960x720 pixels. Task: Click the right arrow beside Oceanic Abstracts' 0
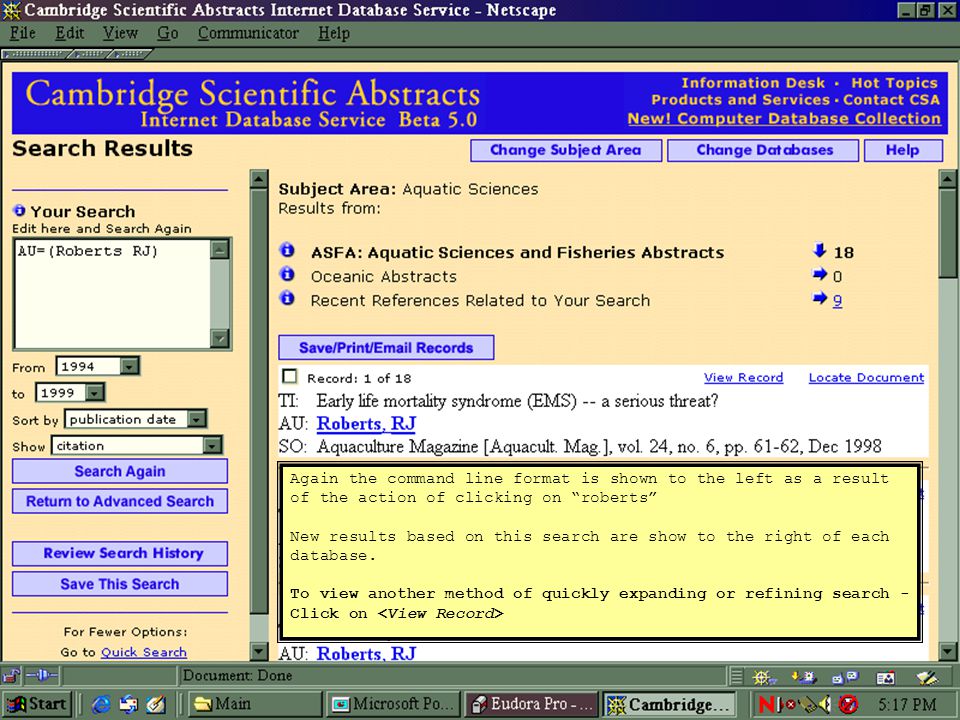click(x=820, y=274)
